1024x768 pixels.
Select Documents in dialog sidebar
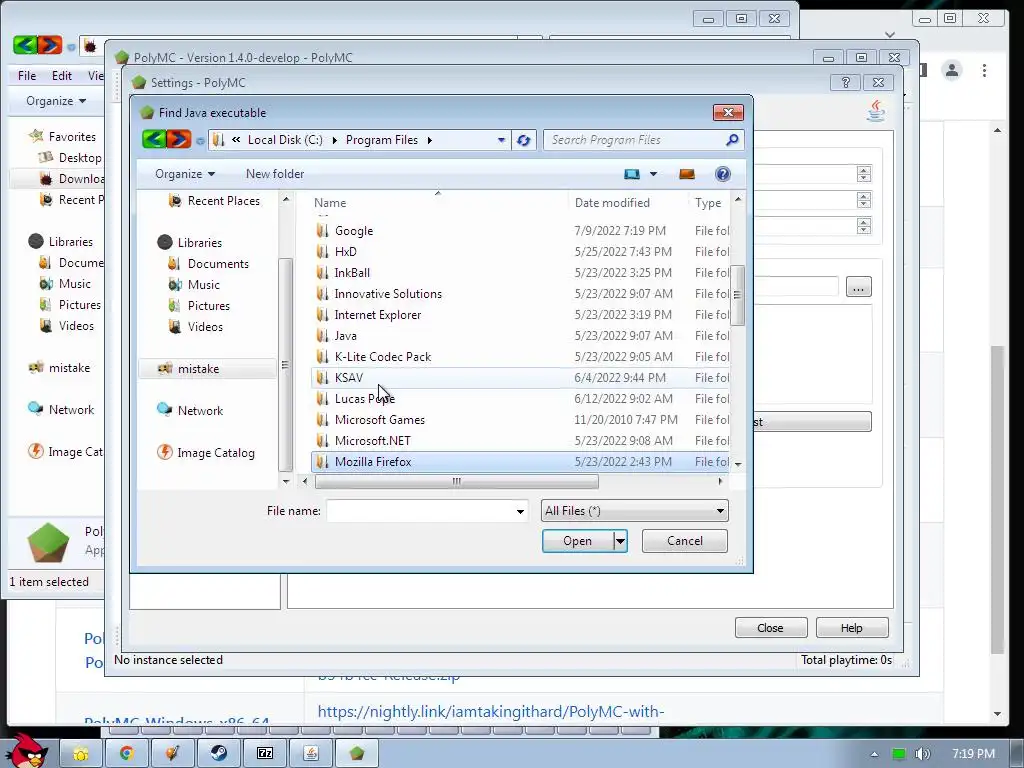coord(218,264)
